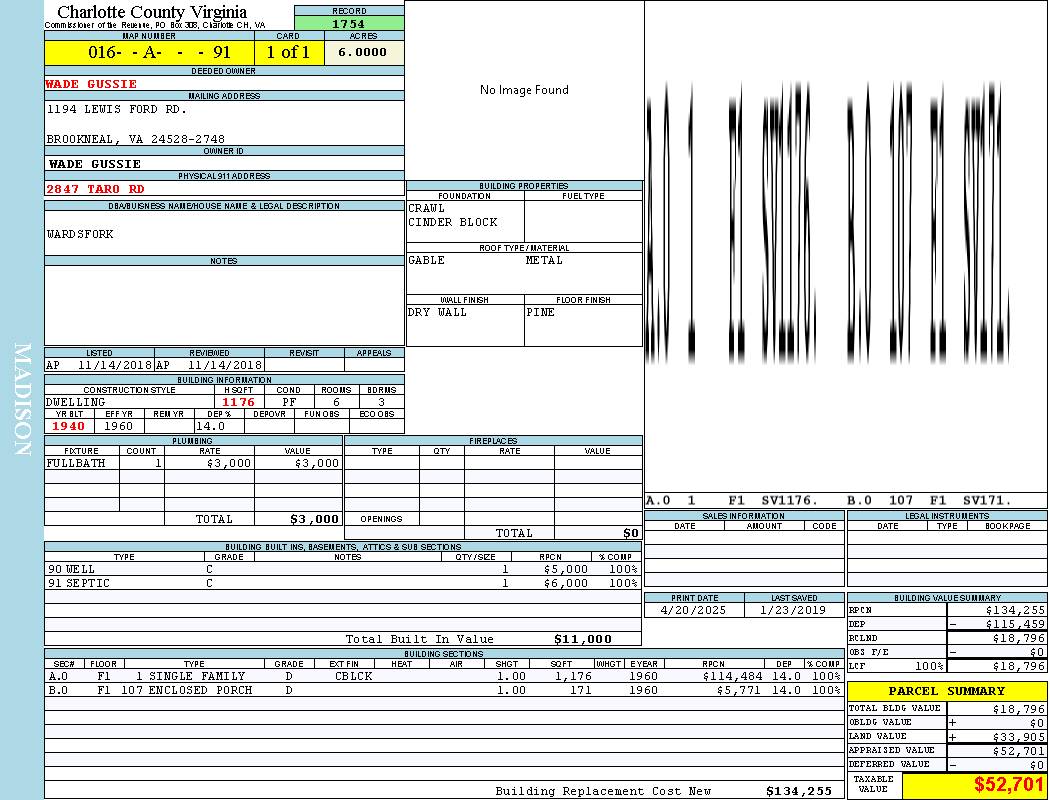Click the No Image Found placeholder
Viewport: 1050px width, 800px height.
pyautogui.click(x=524, y=90)
